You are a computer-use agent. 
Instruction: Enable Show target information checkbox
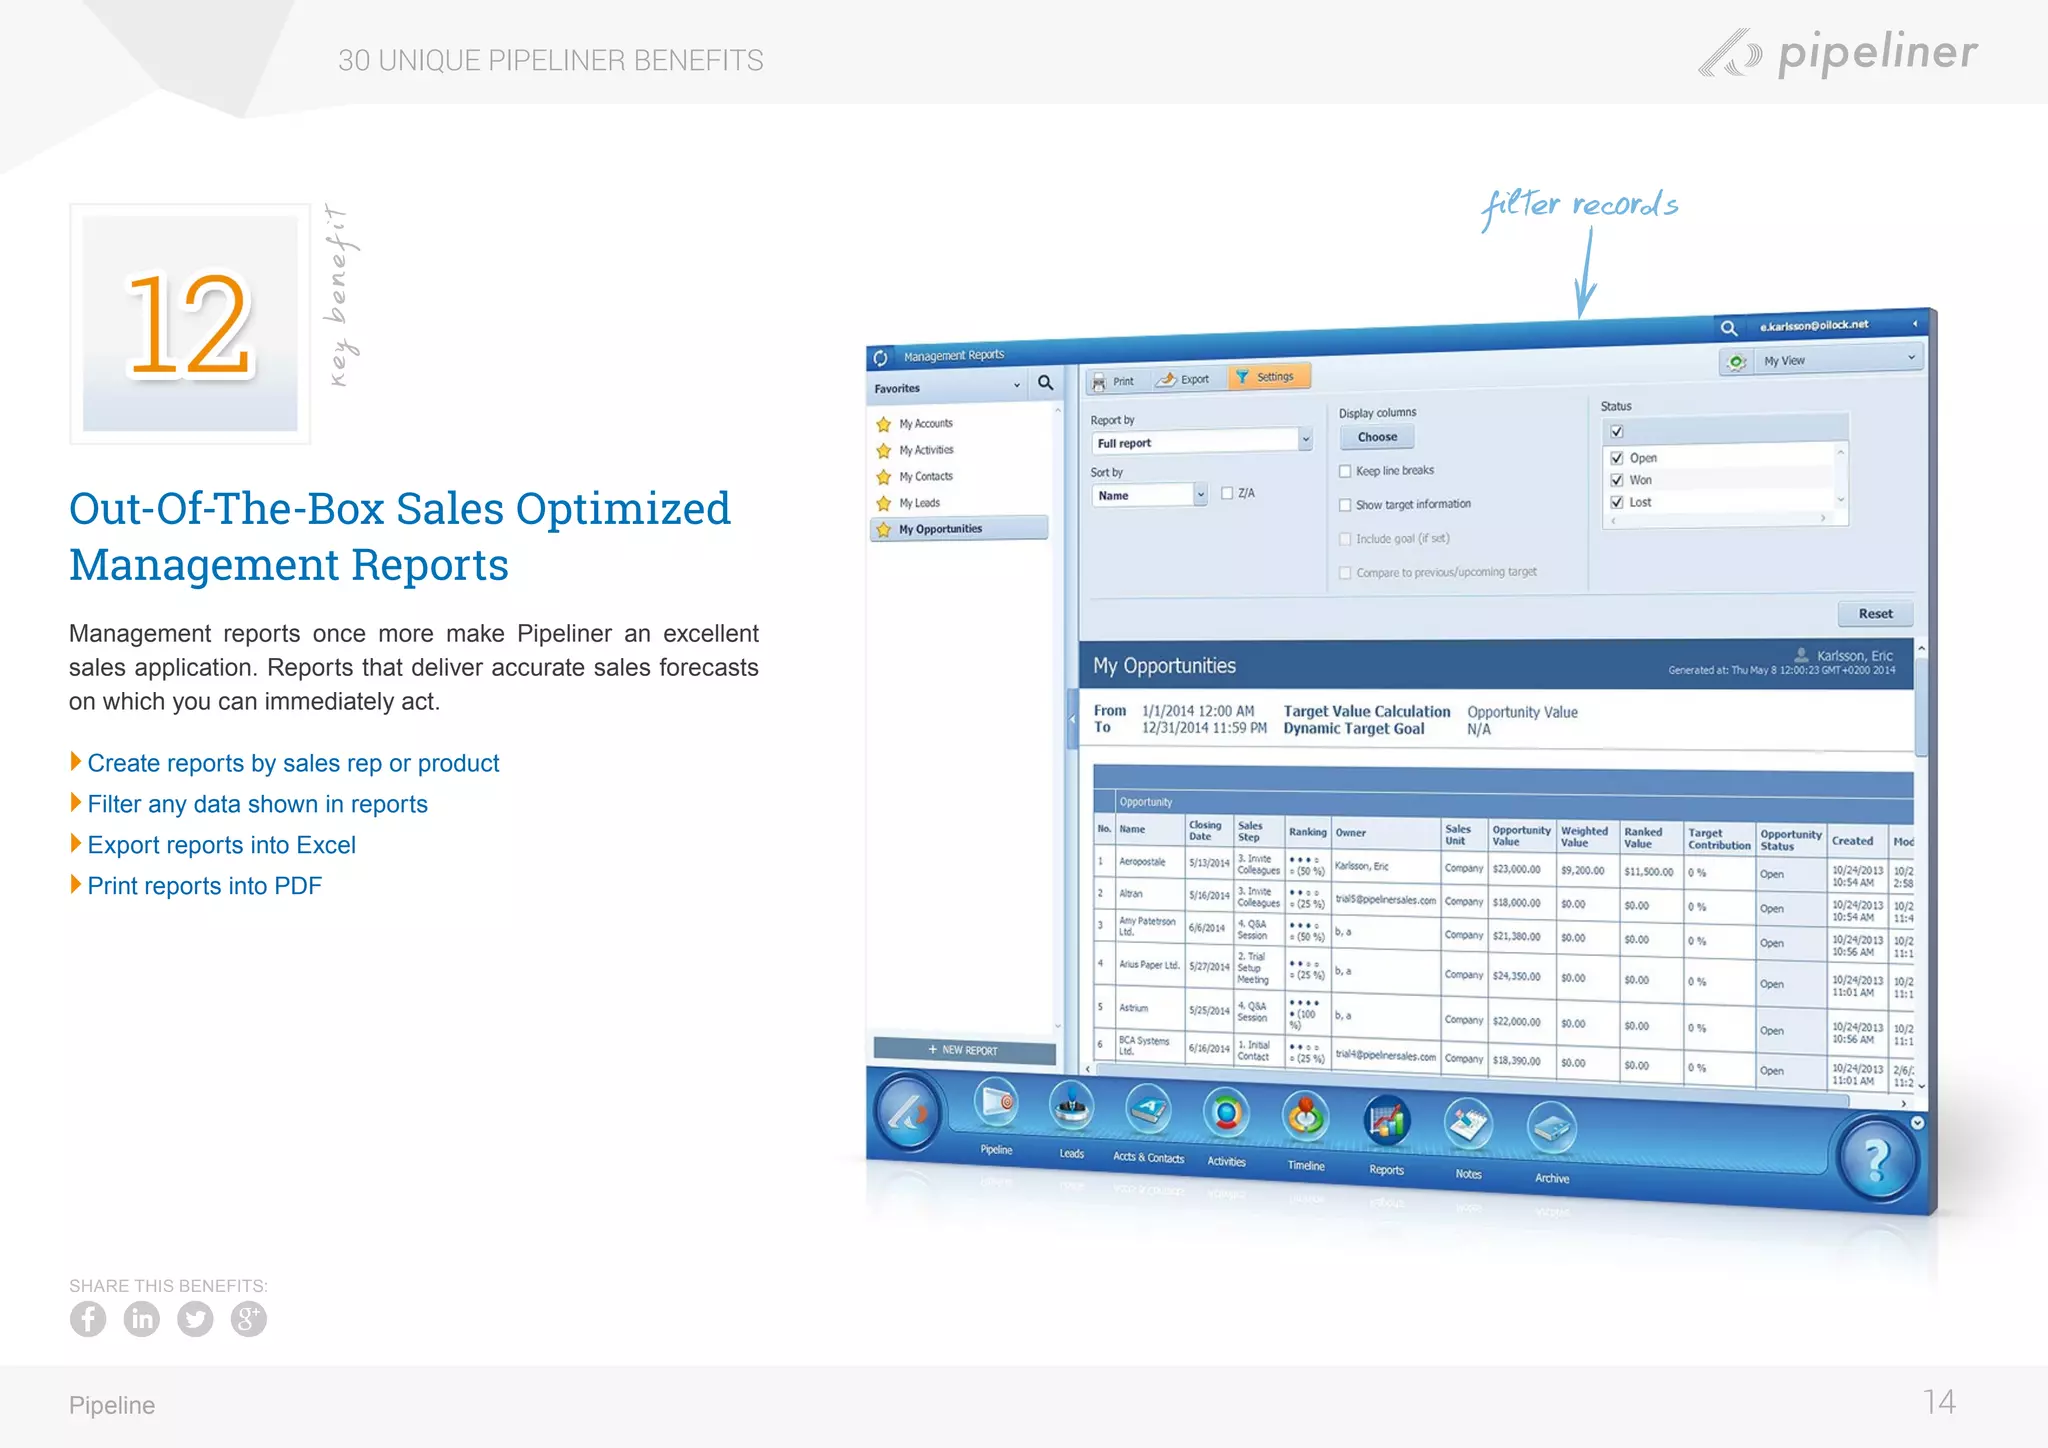1345,505
